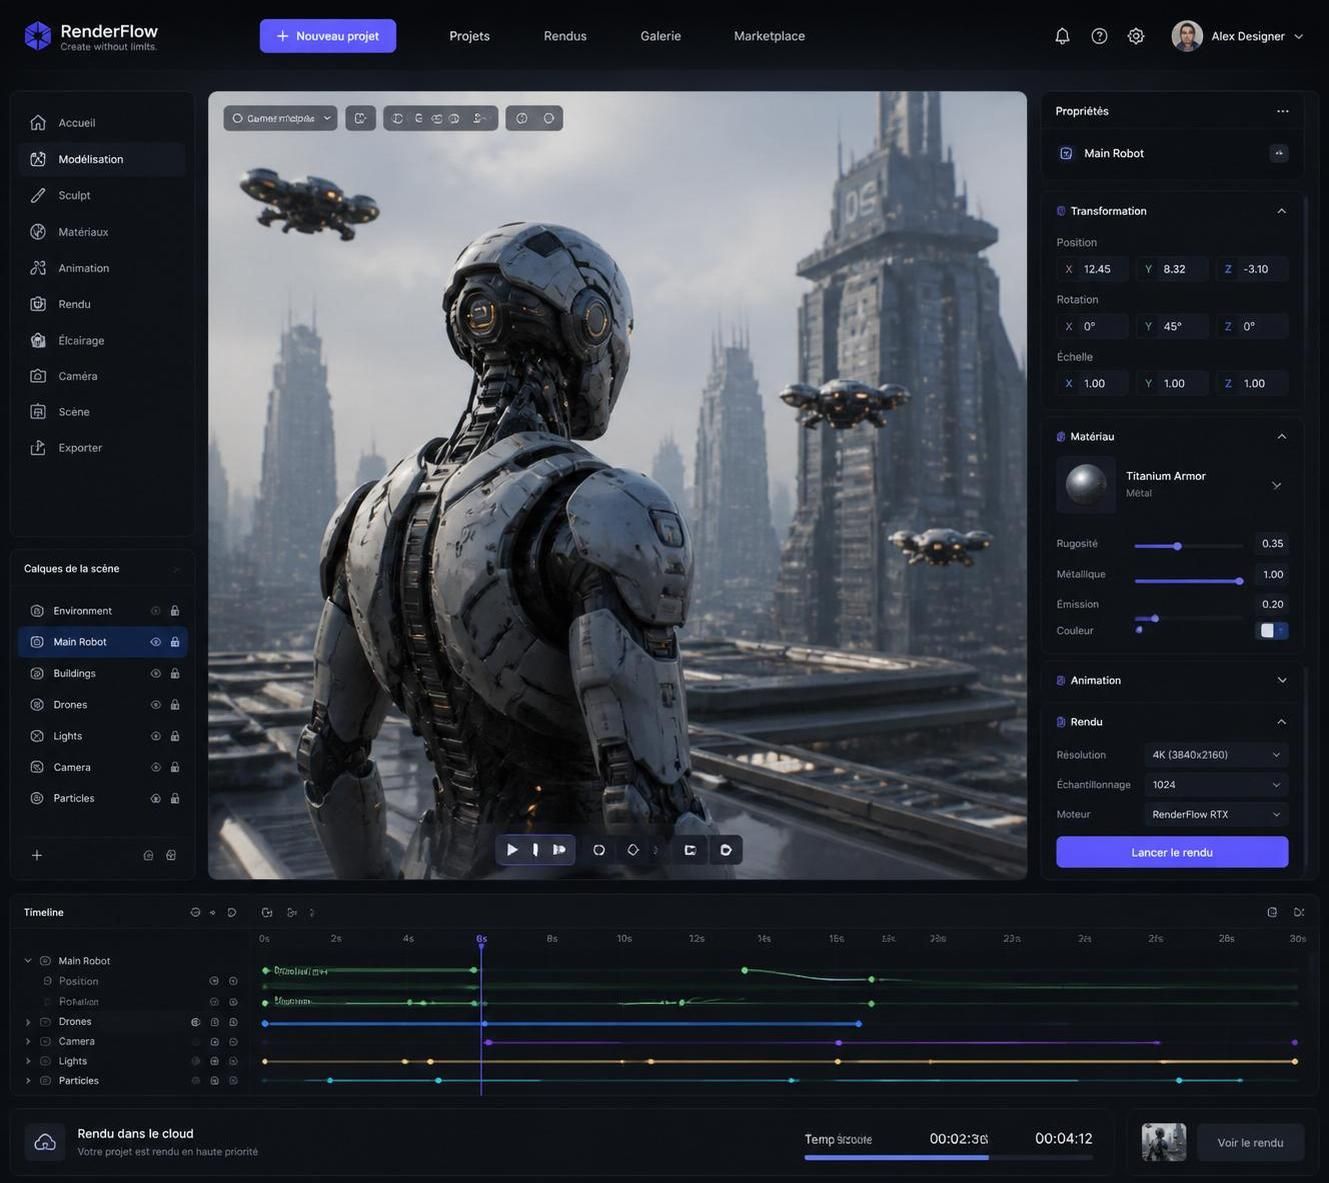This screenshot has height=1183, width=1329.
Task: Open the Résolution dropdown
Action: pyautogui.click(x=1216, y=755)
